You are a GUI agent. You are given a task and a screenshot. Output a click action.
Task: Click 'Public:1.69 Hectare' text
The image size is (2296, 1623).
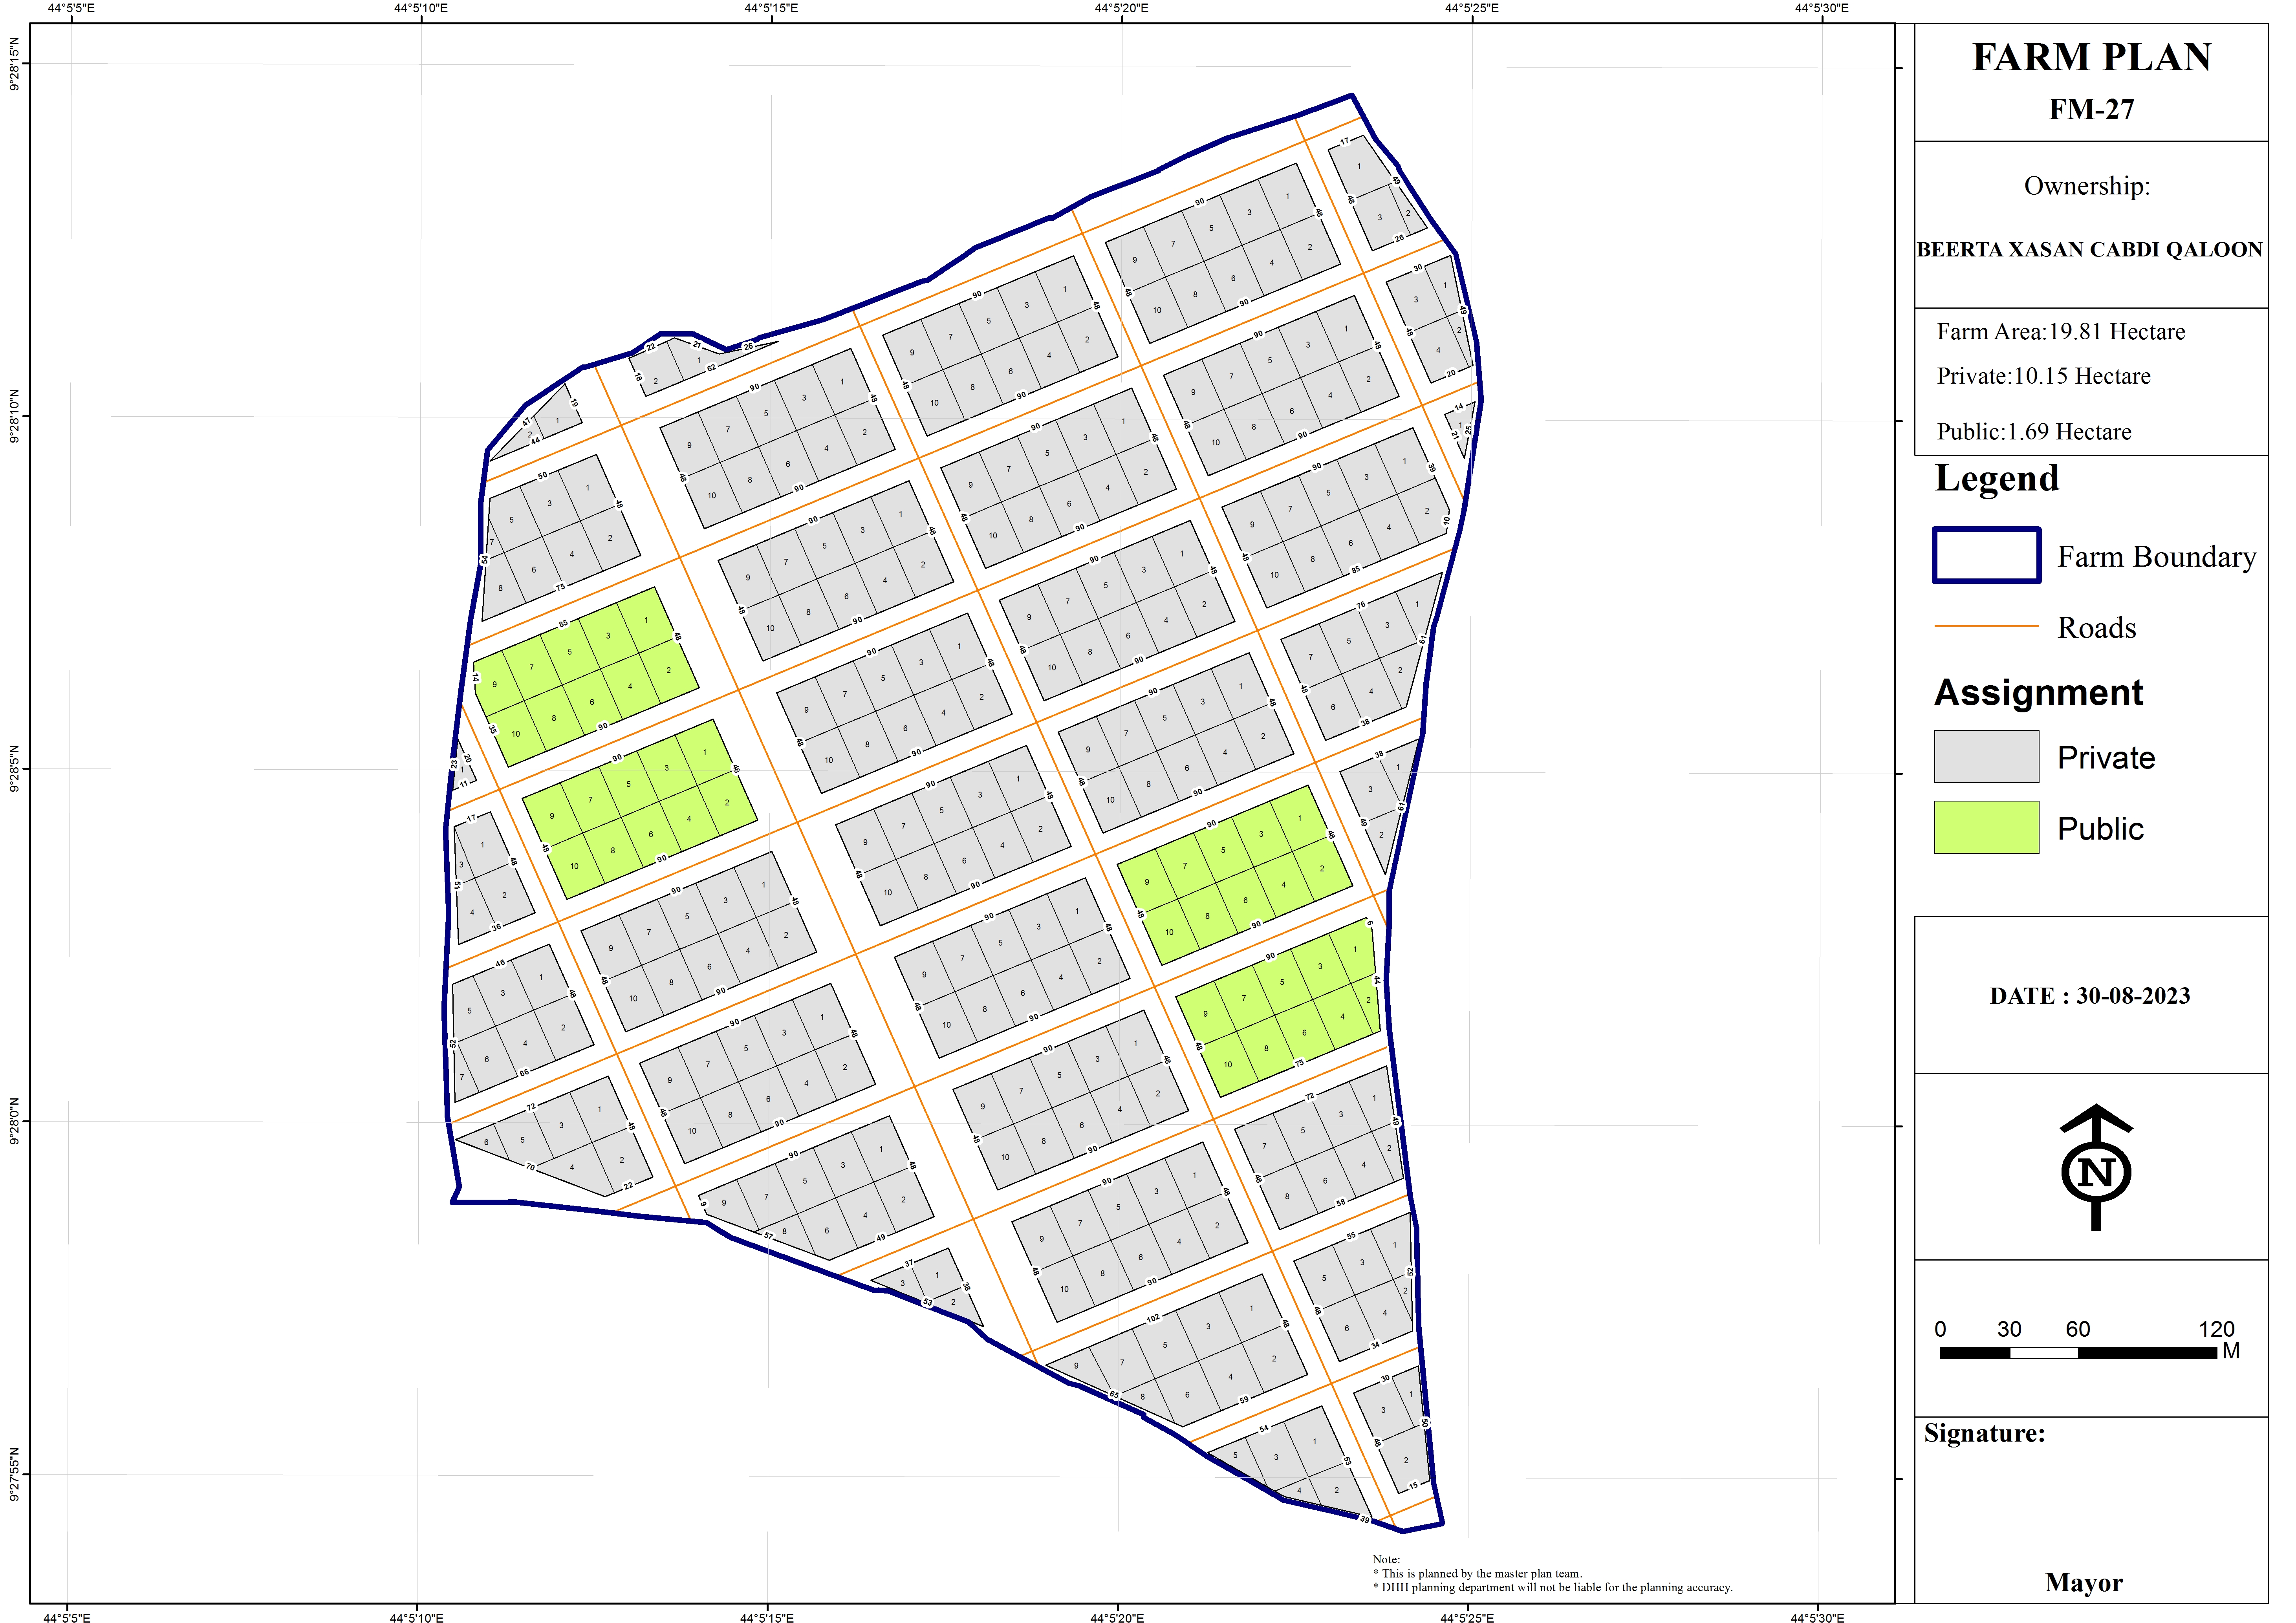tap(2034, 432)
